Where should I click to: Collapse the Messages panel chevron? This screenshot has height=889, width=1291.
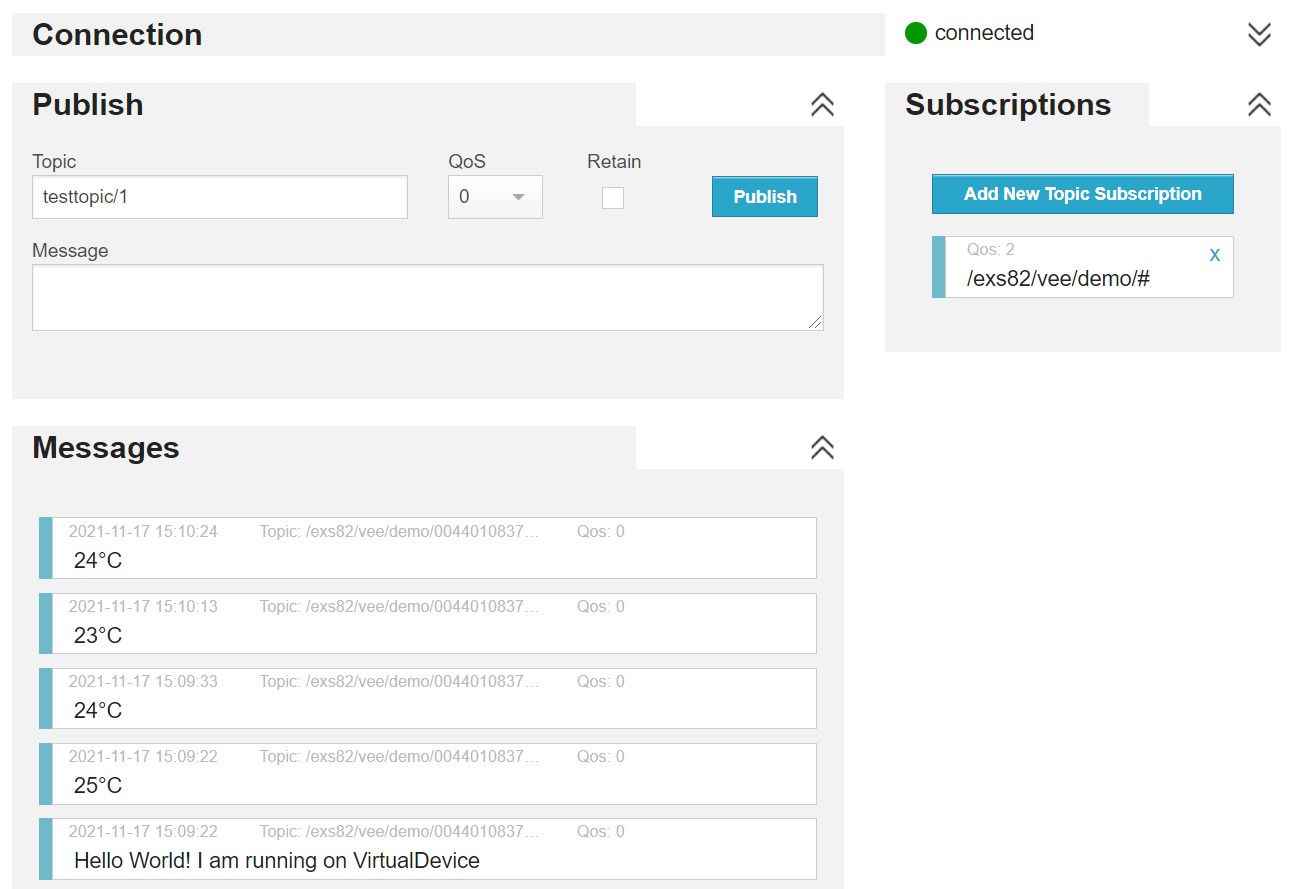point(822,447)
